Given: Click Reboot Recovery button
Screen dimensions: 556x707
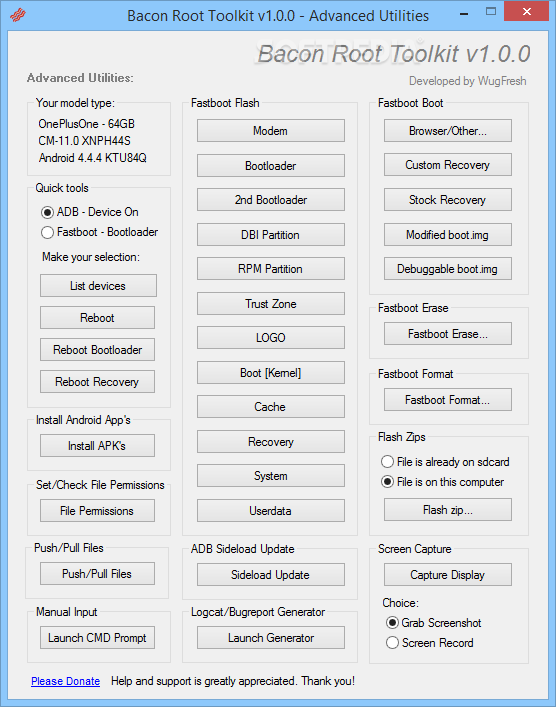Looking at the screenshot, I should tap(97, 381).
